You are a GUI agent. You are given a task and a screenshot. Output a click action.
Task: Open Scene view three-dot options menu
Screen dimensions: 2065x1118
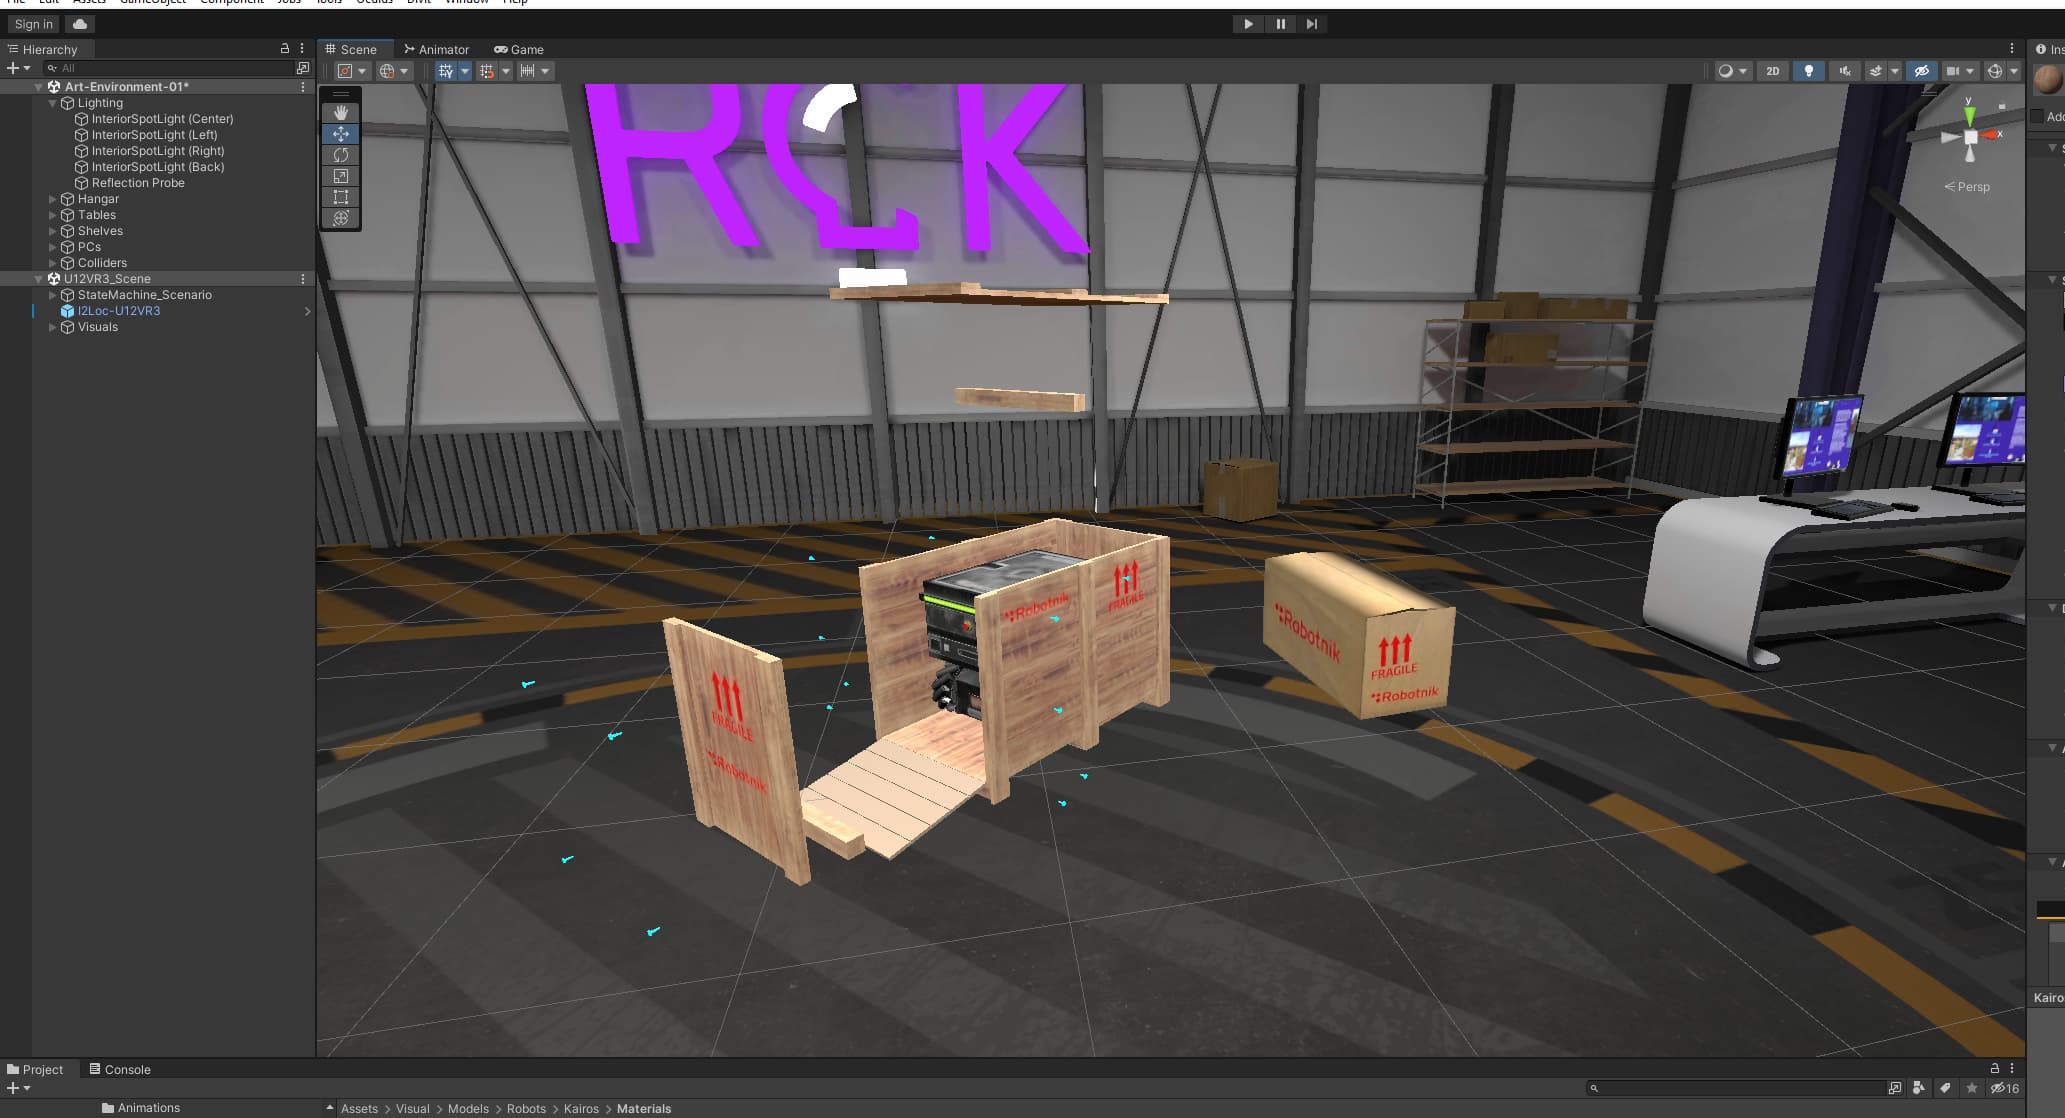click(2012, 48)
